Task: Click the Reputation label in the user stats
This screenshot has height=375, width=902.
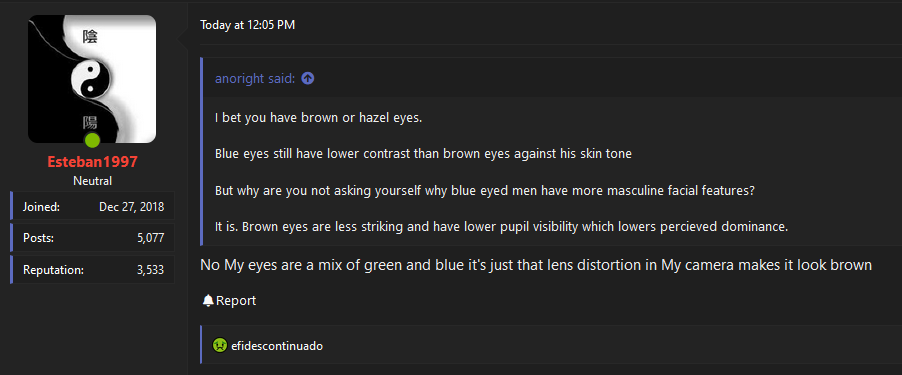Action: [53, 270]
